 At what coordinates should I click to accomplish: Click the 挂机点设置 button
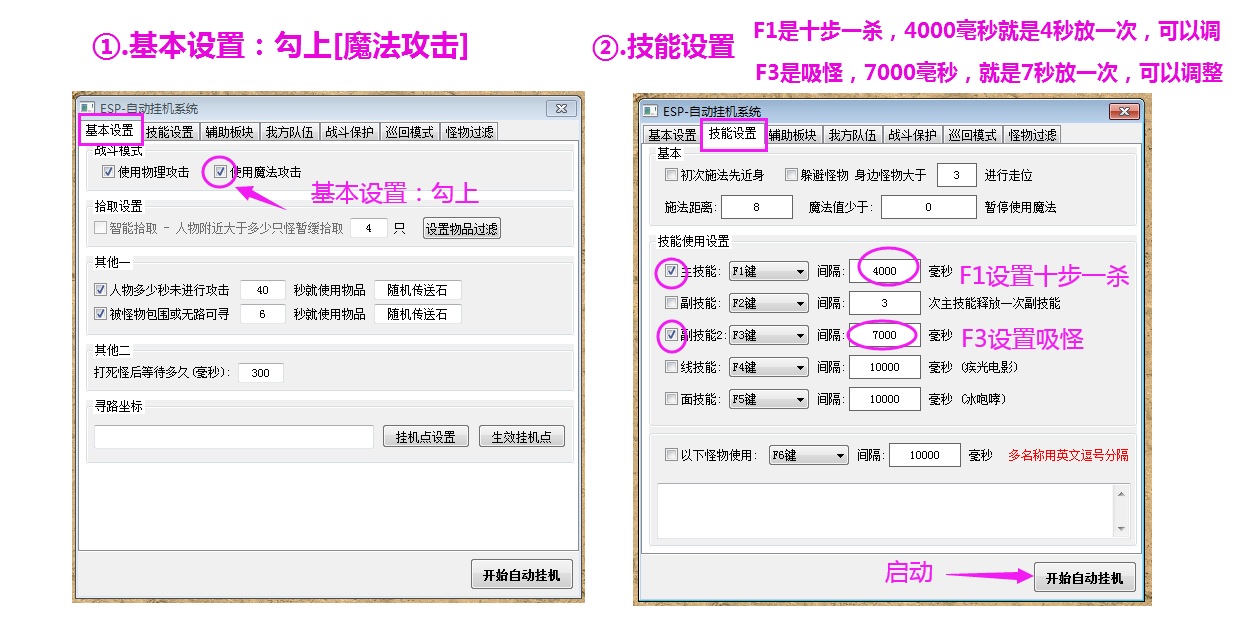click(x=426, y=436)
